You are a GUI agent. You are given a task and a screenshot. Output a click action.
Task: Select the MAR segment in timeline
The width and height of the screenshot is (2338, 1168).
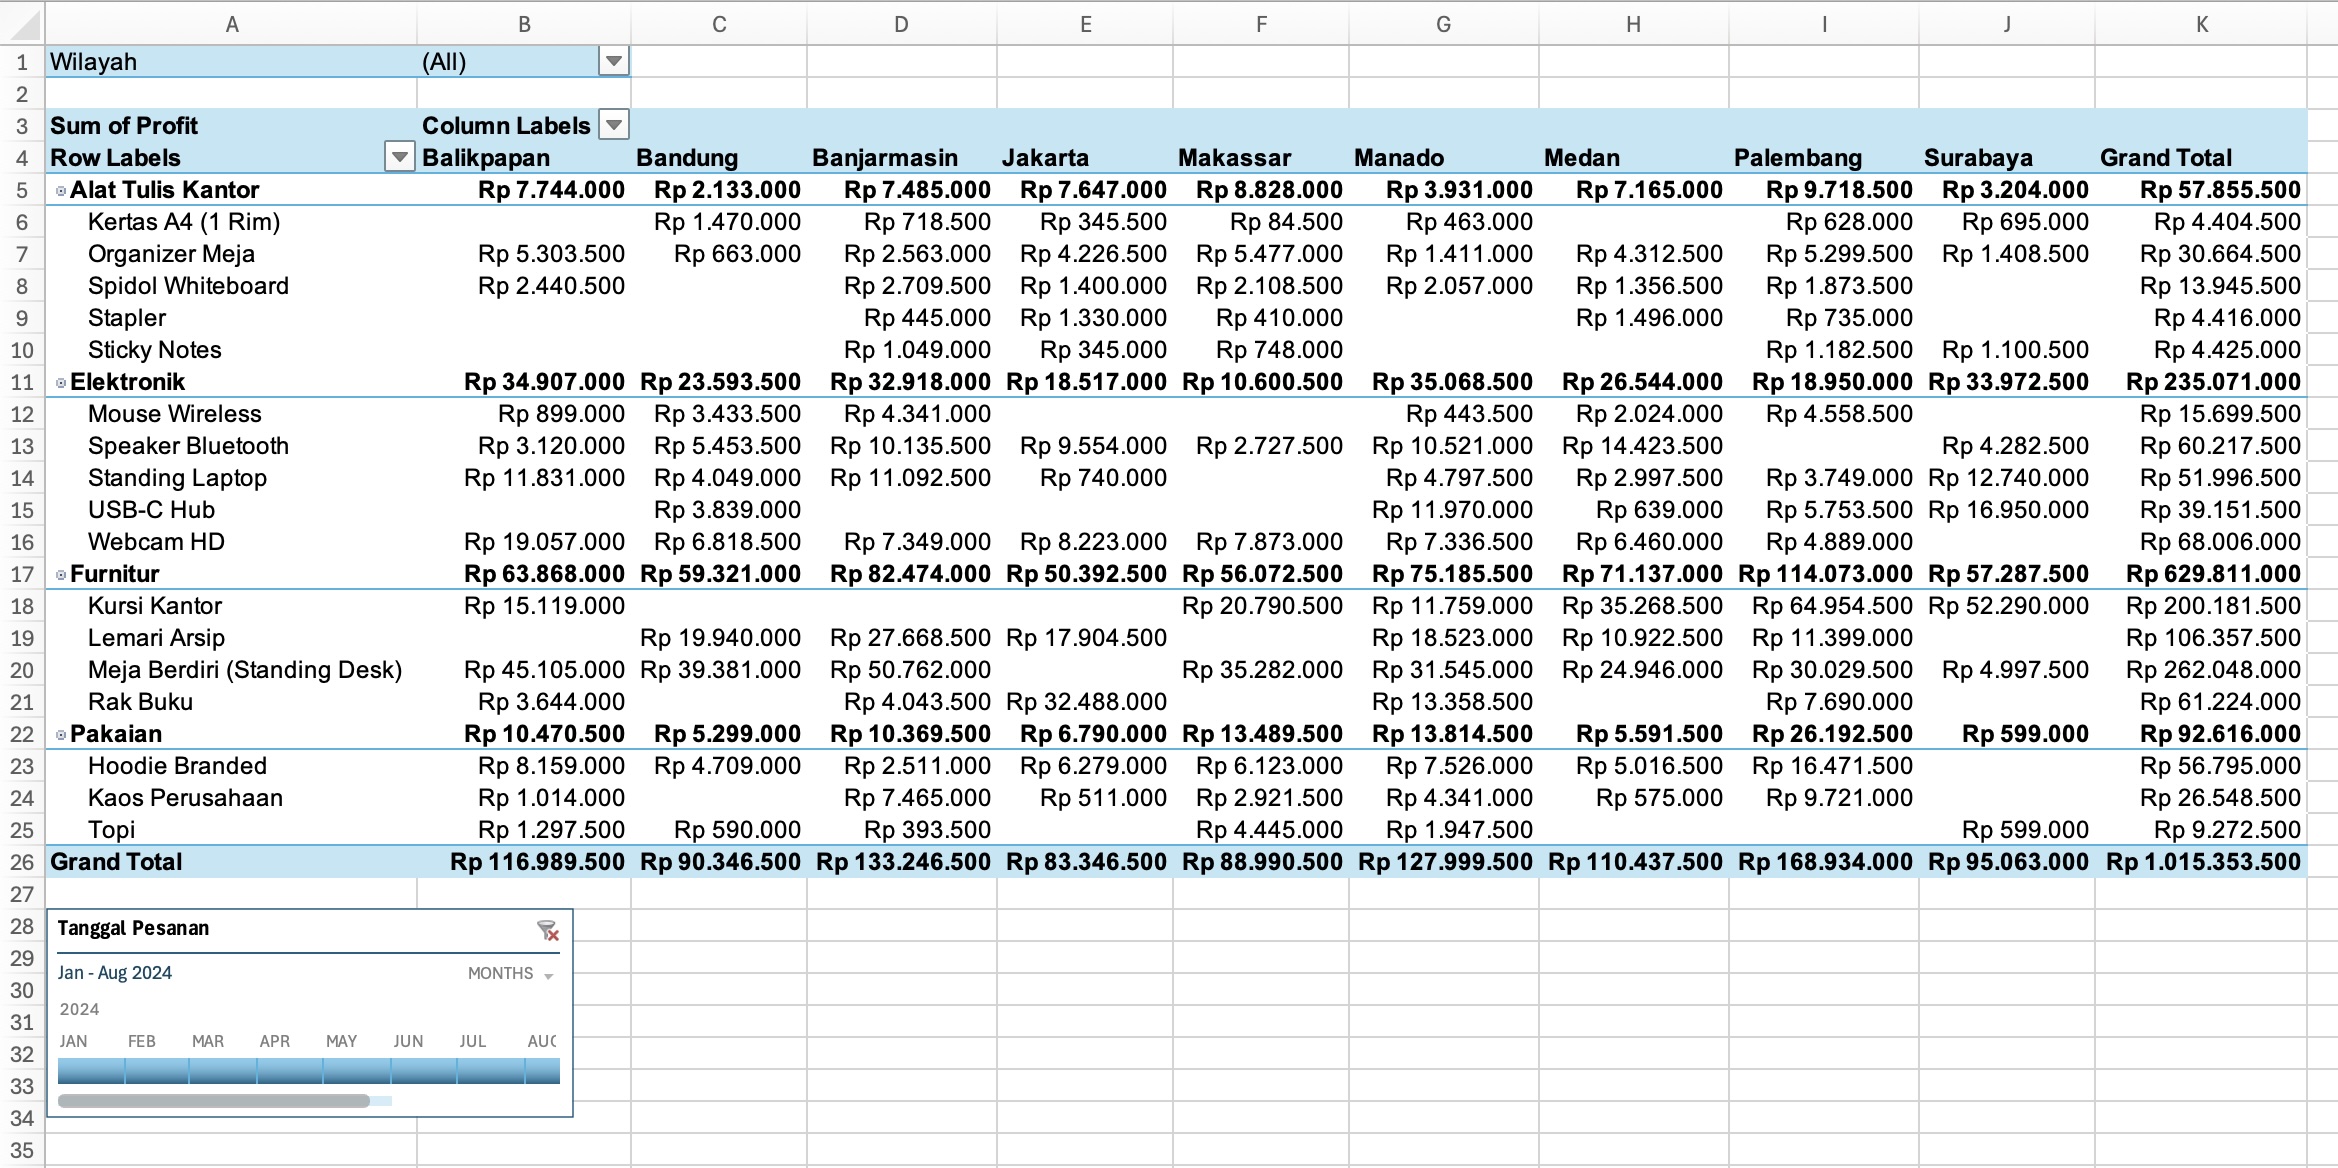(223, 1070)
